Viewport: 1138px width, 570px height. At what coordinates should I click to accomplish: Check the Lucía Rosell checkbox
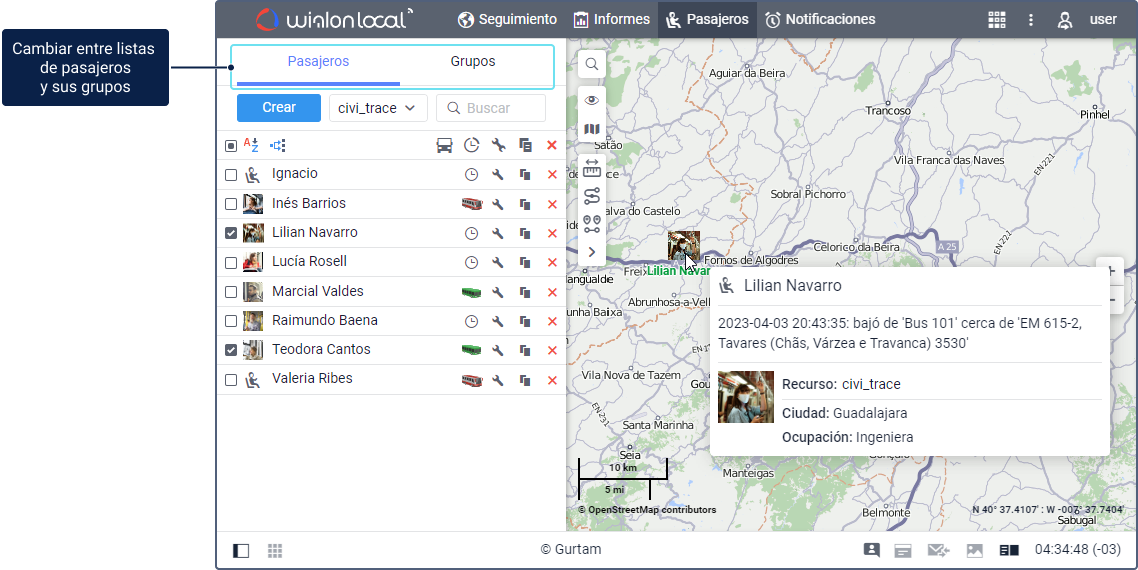(231, 263)
